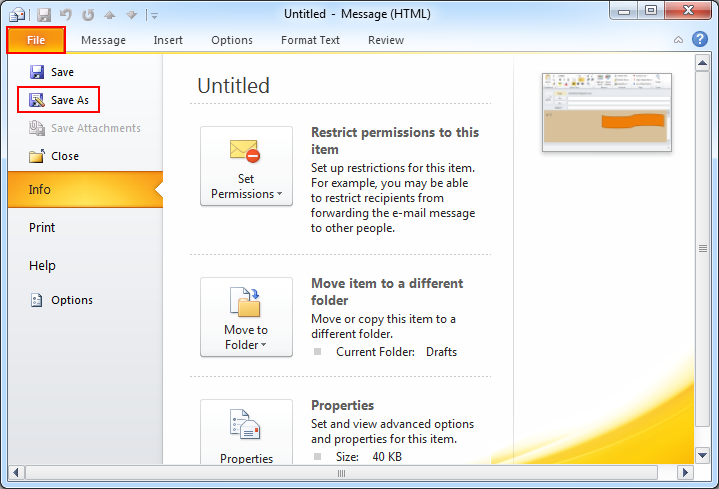
Task: Click the vertical scrollbar up arrow
Action: tap(702, 63)
